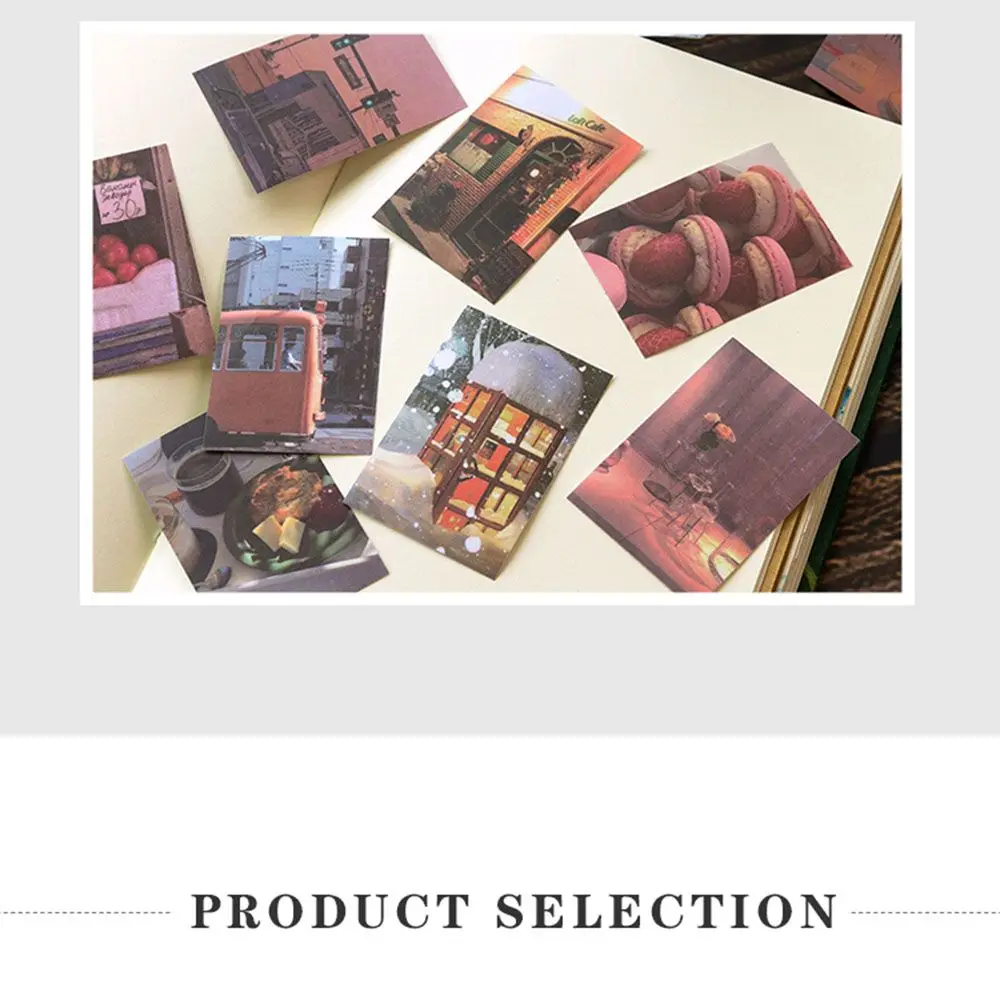This screenshot has height=1000, width=1000.
Task: Click the handwritten 30 price sign
Action: [x=121, y=199]
